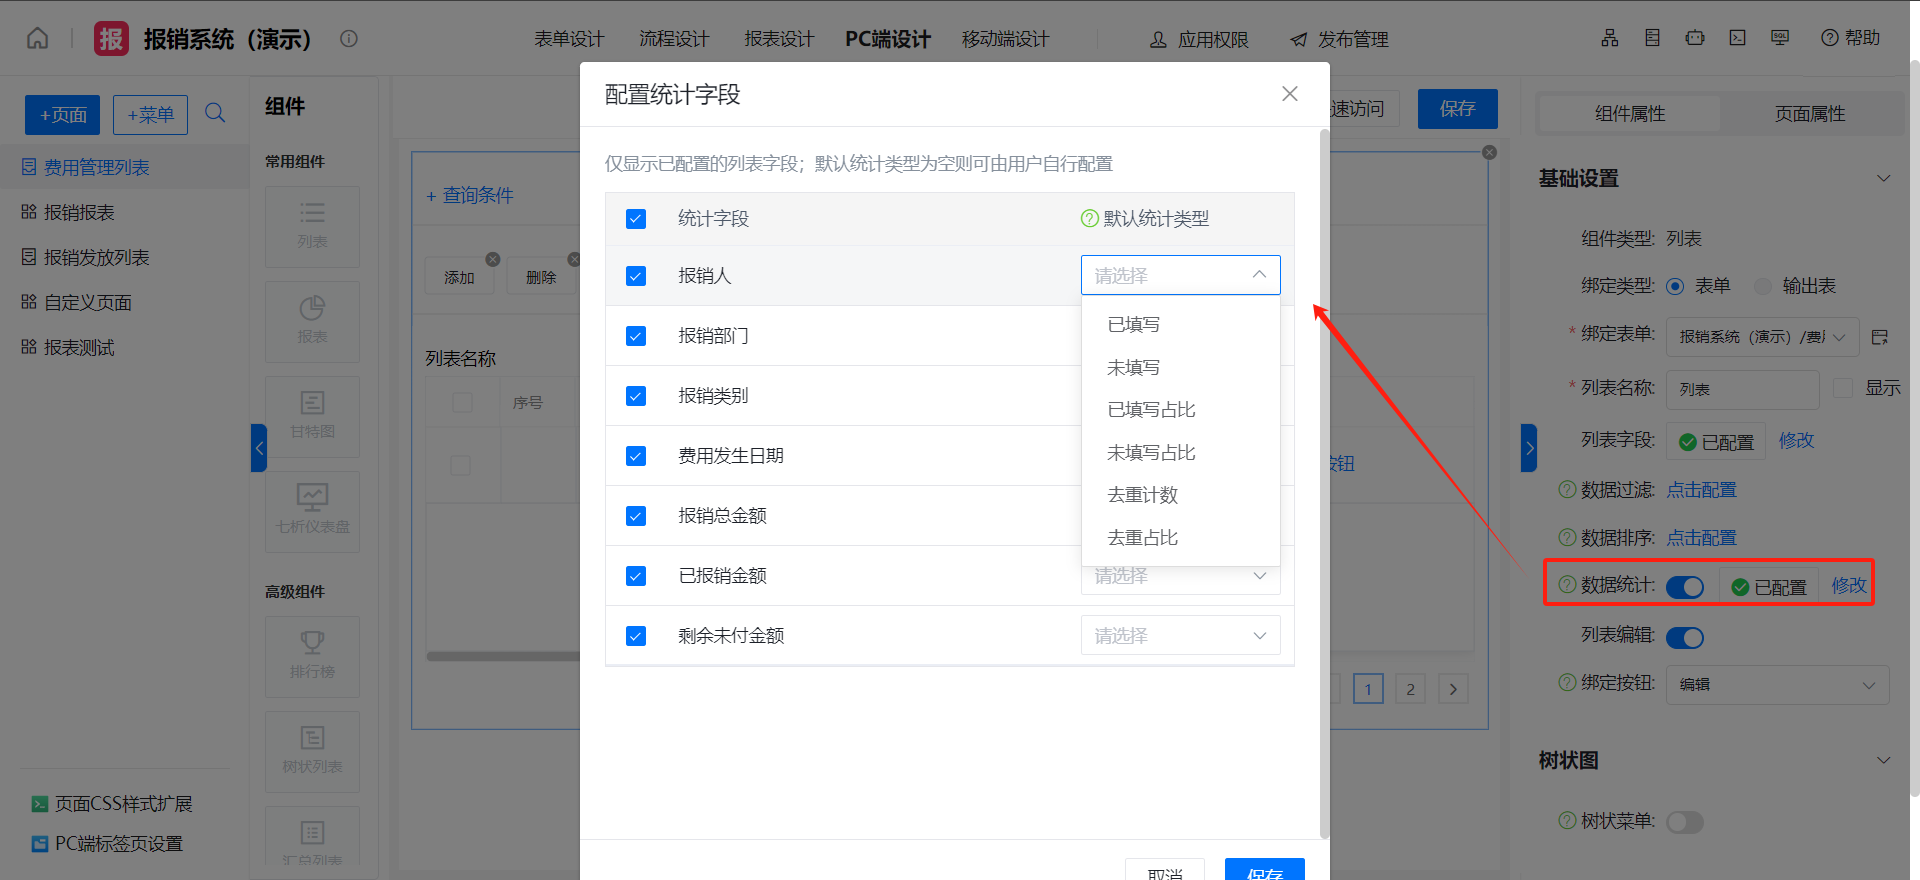Image resolution: width=1920 pixels, height=880 pixels.
Task: Uncheck the 费用发生日期 field checkbox
Action: [x=636, y=456]
